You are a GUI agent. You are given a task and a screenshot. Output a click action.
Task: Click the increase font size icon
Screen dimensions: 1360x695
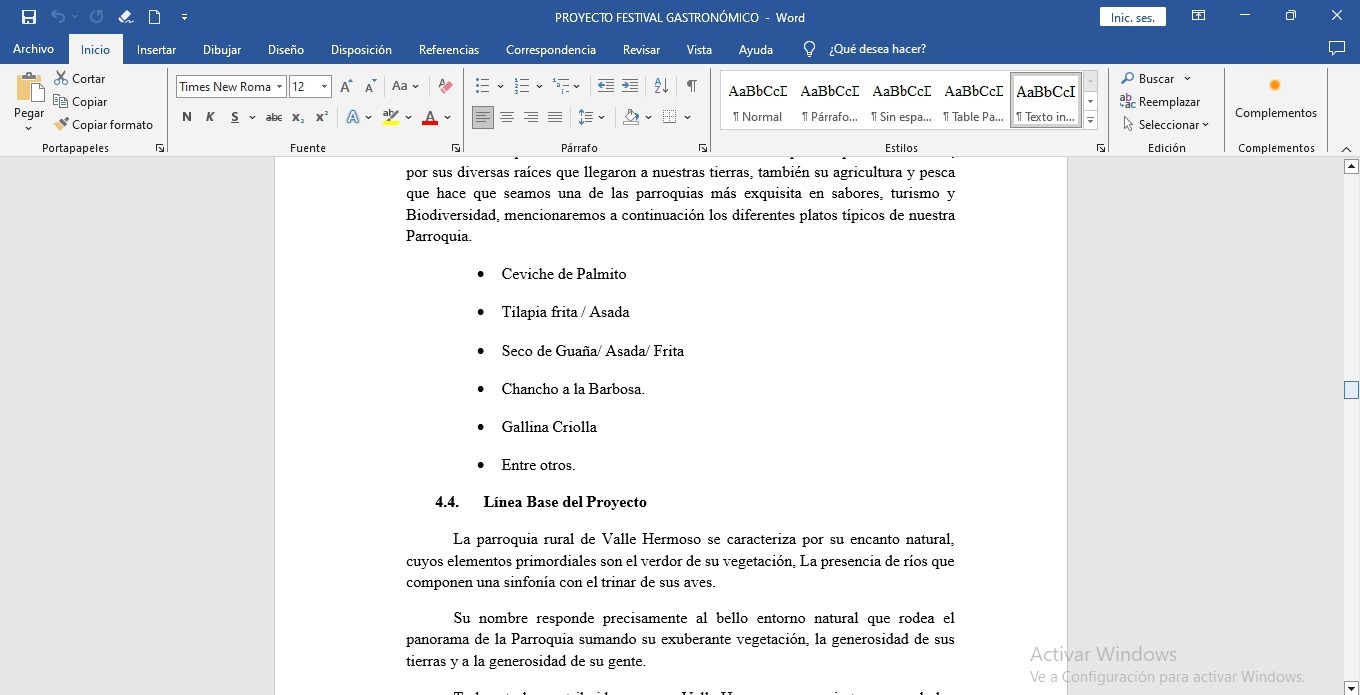(346, 86)
